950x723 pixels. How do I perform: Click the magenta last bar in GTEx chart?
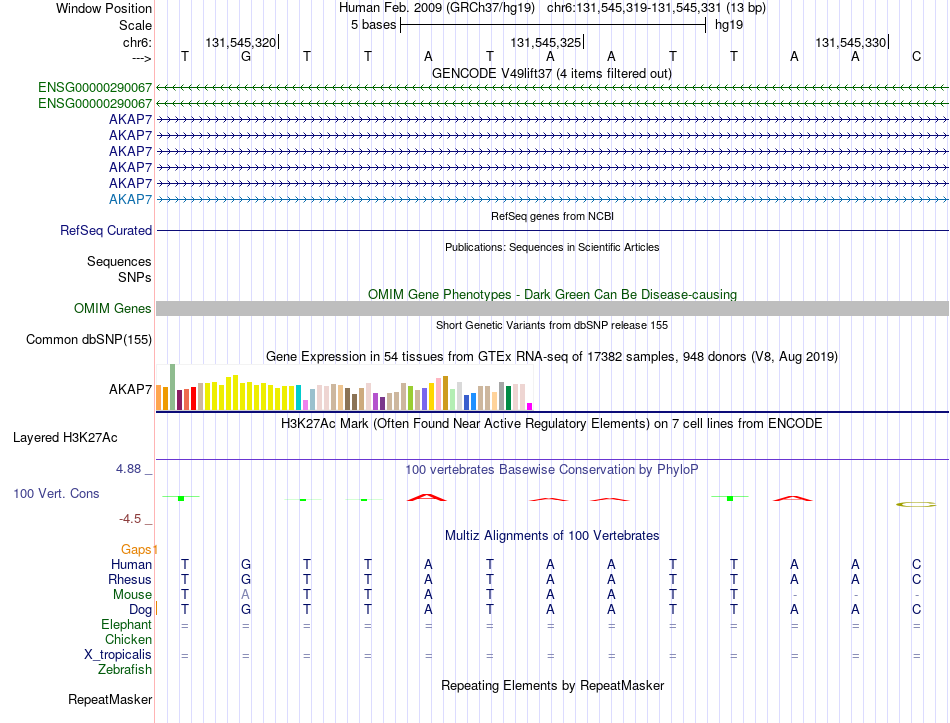point(530,407)
